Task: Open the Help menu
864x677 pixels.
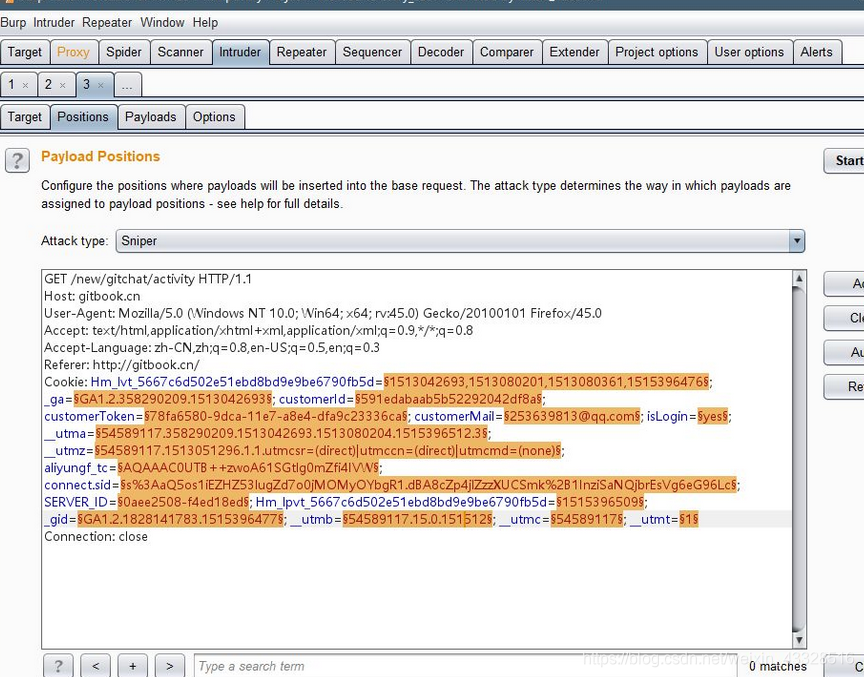Action: pyautogui.click(x=205, y=23)
